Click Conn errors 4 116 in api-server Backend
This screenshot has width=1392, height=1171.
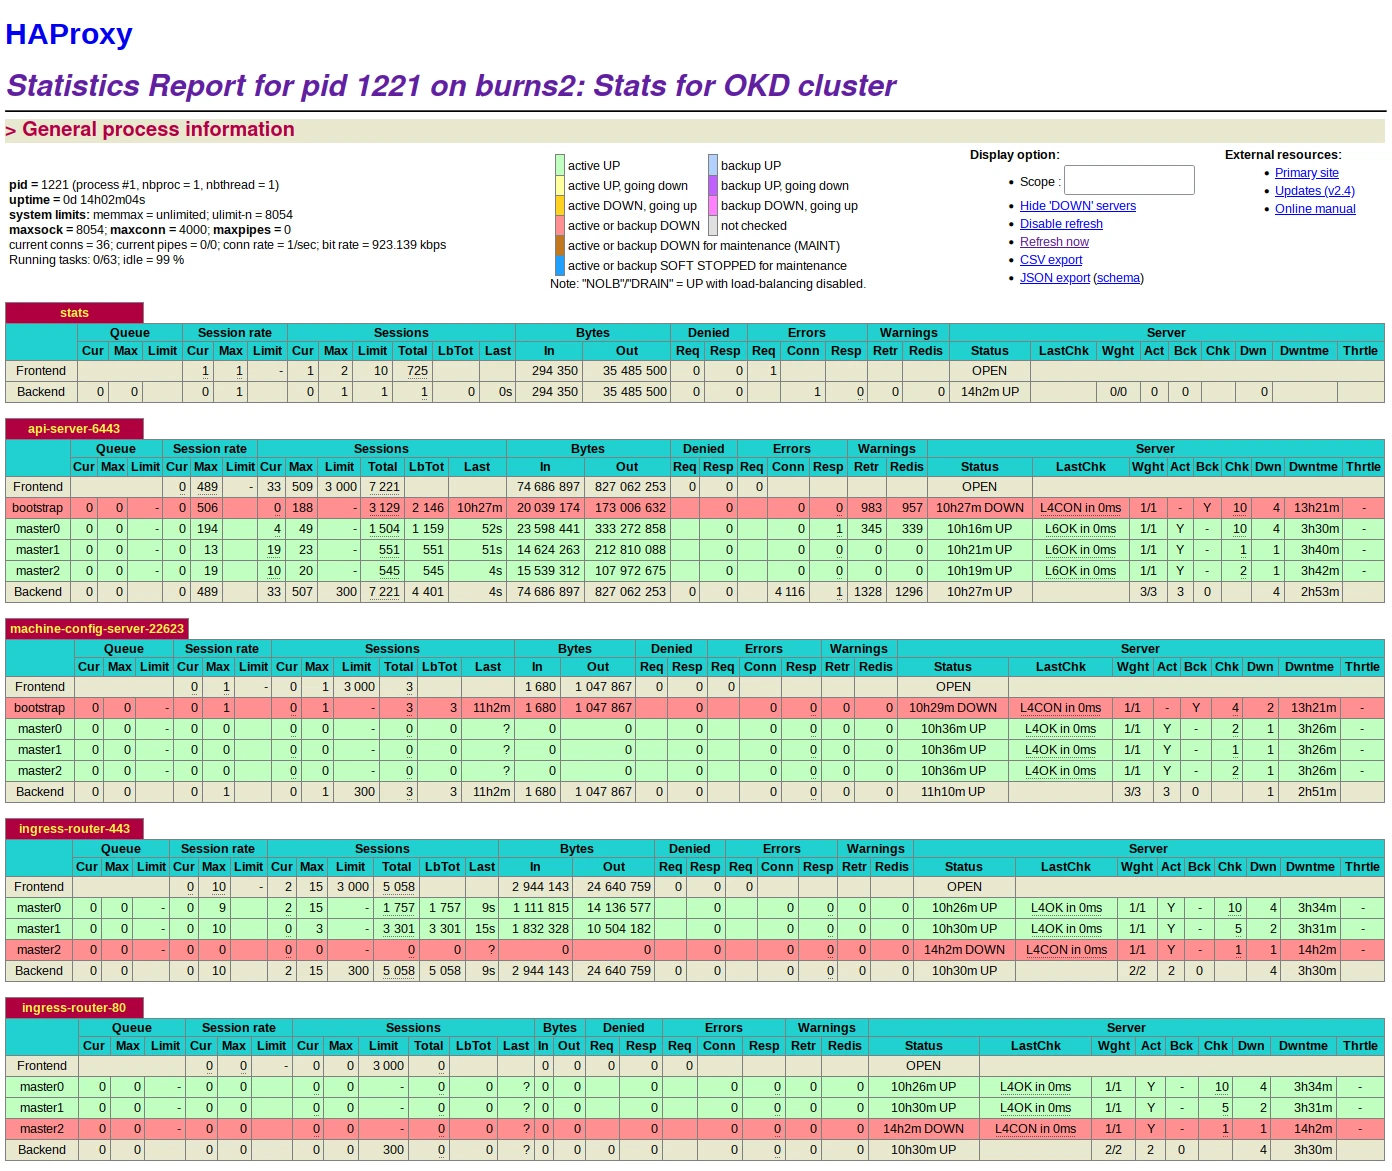pos(789,592)
